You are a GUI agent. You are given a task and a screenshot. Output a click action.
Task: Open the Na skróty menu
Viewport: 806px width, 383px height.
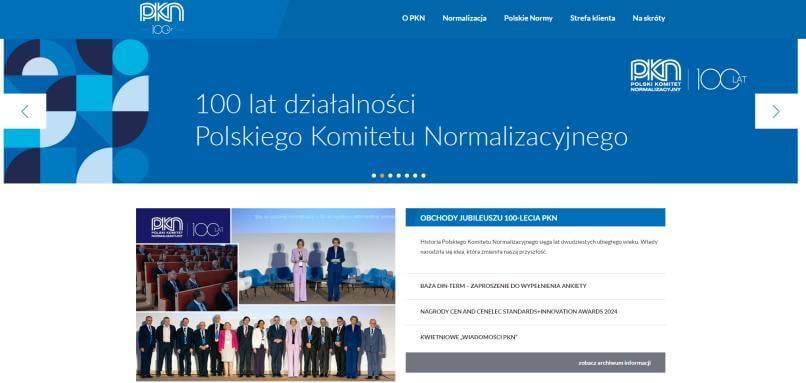(649, 18)
